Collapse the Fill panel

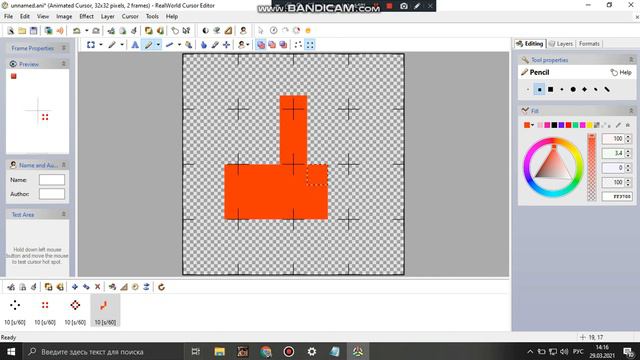coord(631,111)
